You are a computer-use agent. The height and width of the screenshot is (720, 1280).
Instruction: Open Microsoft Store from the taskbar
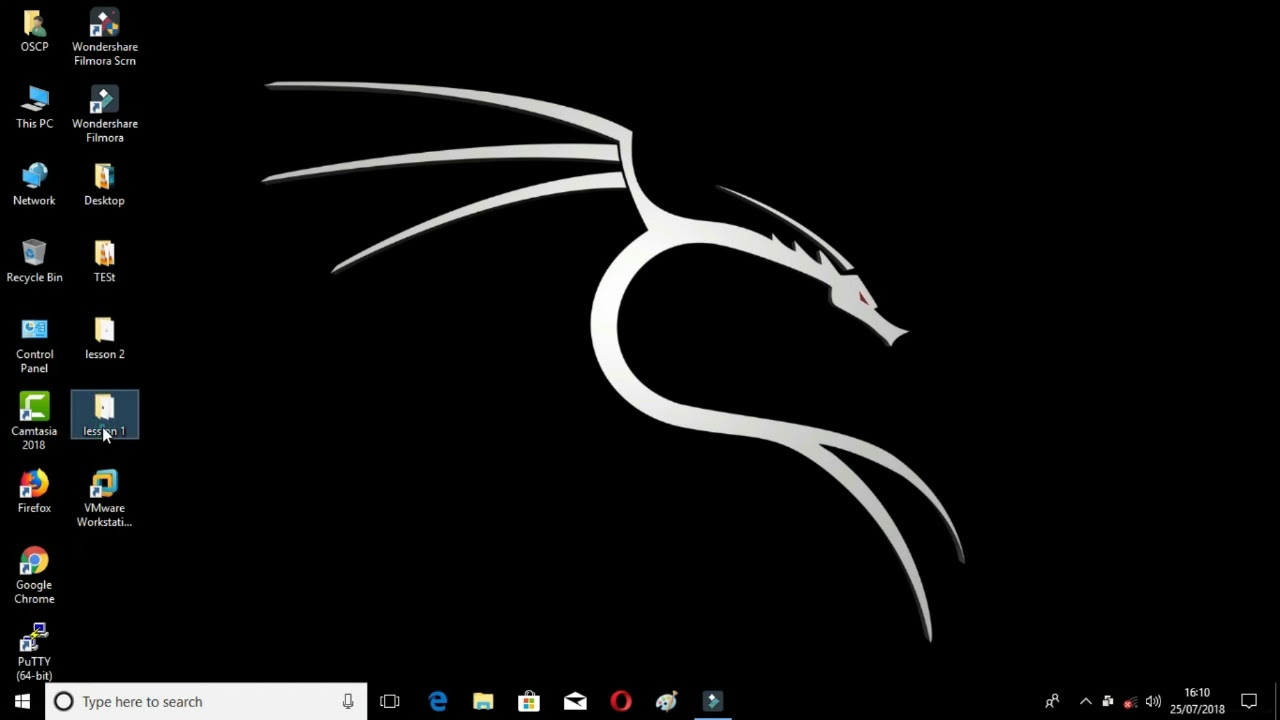tap(529, 701)
